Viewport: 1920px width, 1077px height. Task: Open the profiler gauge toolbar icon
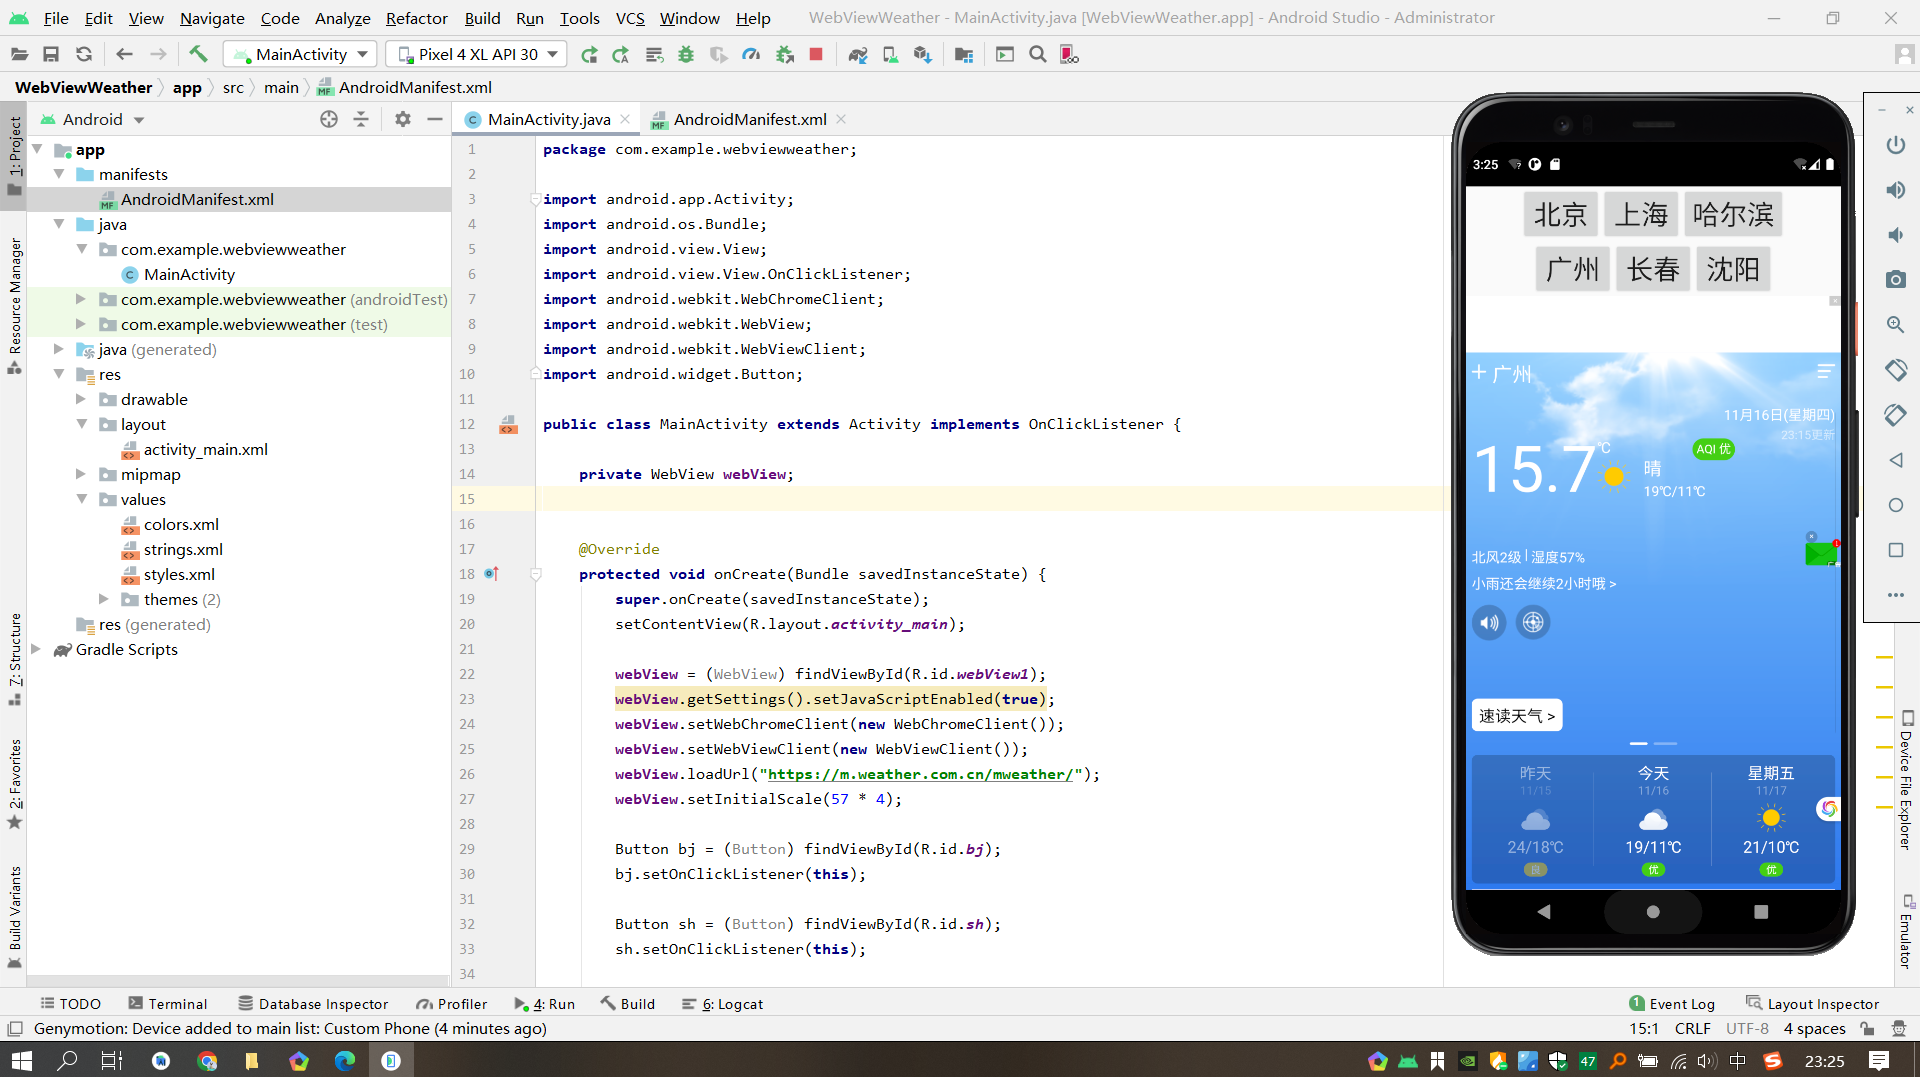[751, 54]
